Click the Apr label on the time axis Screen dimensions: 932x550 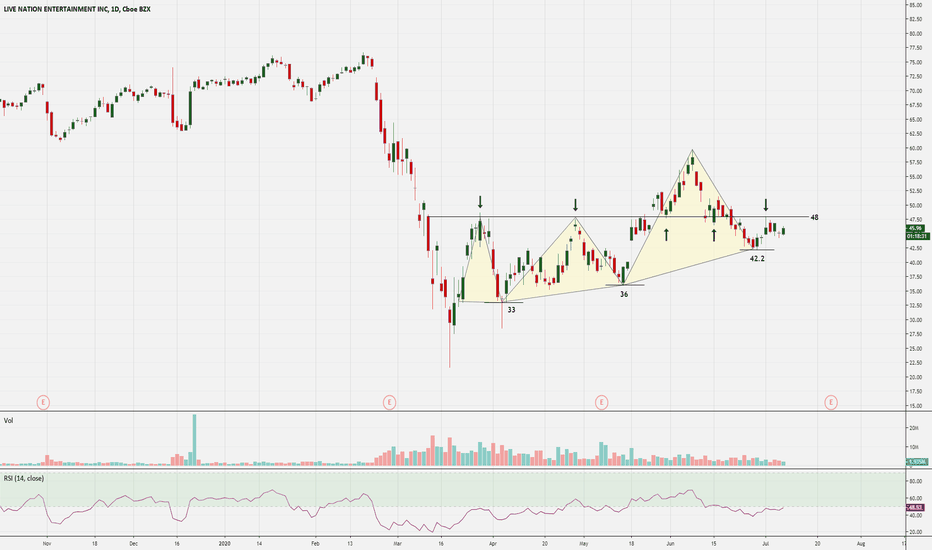click(x=492, y=543)
